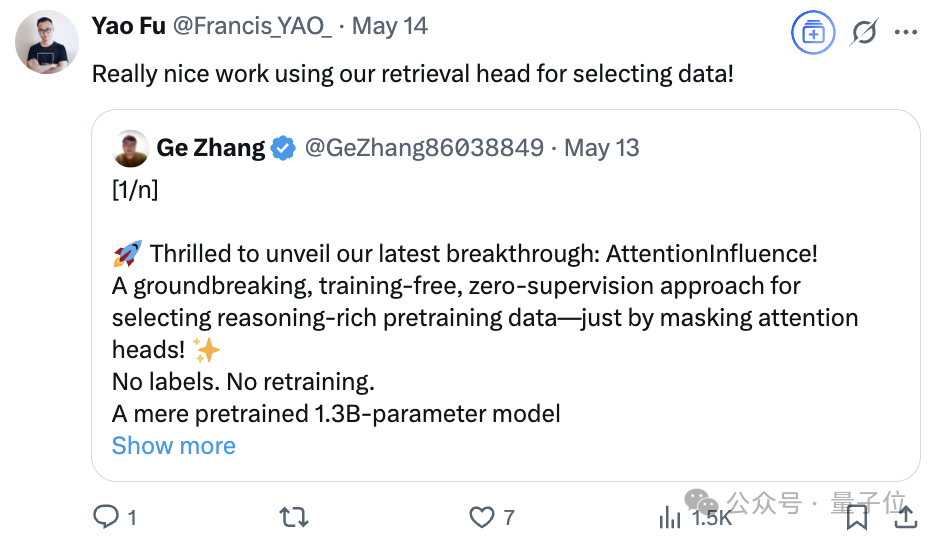Open the three-dot more options menu
This screenshot has width=936, height=540.
coord(906,32)
